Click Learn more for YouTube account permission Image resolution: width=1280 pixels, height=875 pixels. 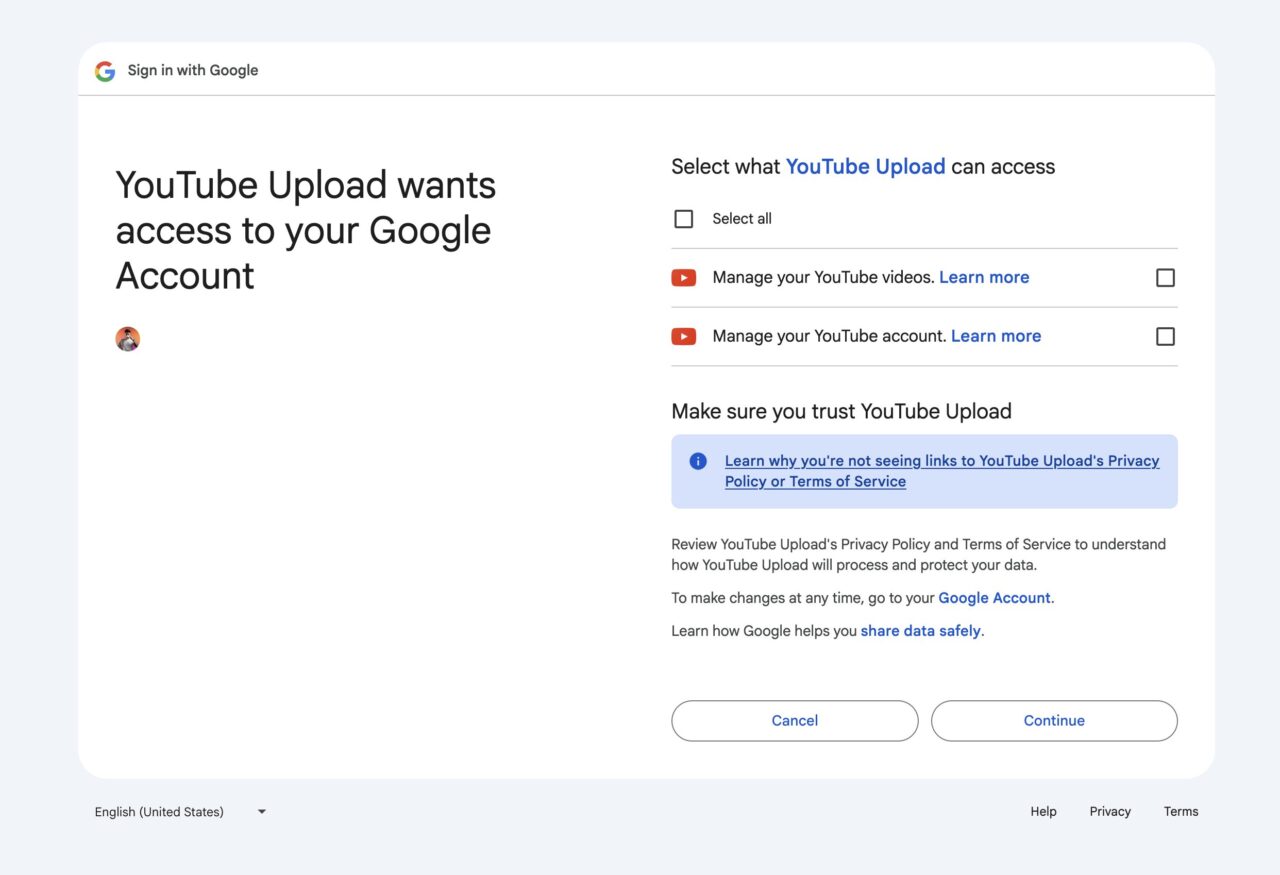[996, 336]
